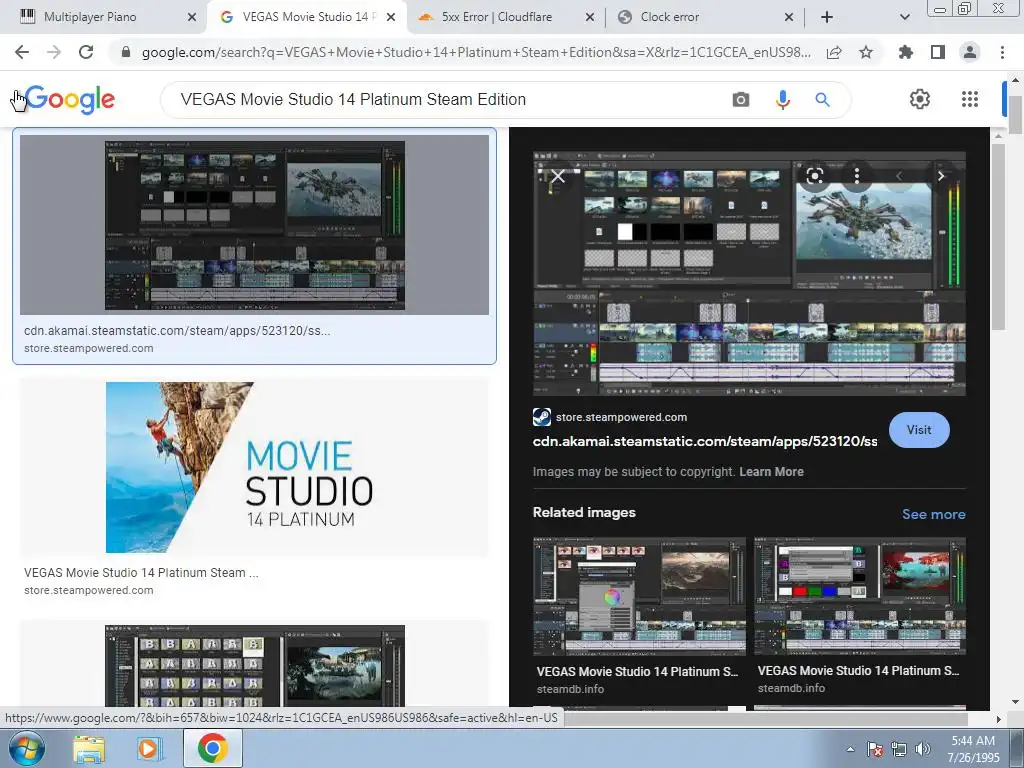Viewport: 1024px width, 768px height.
Task: Go back to the previous page
Action: pos(22,52)
